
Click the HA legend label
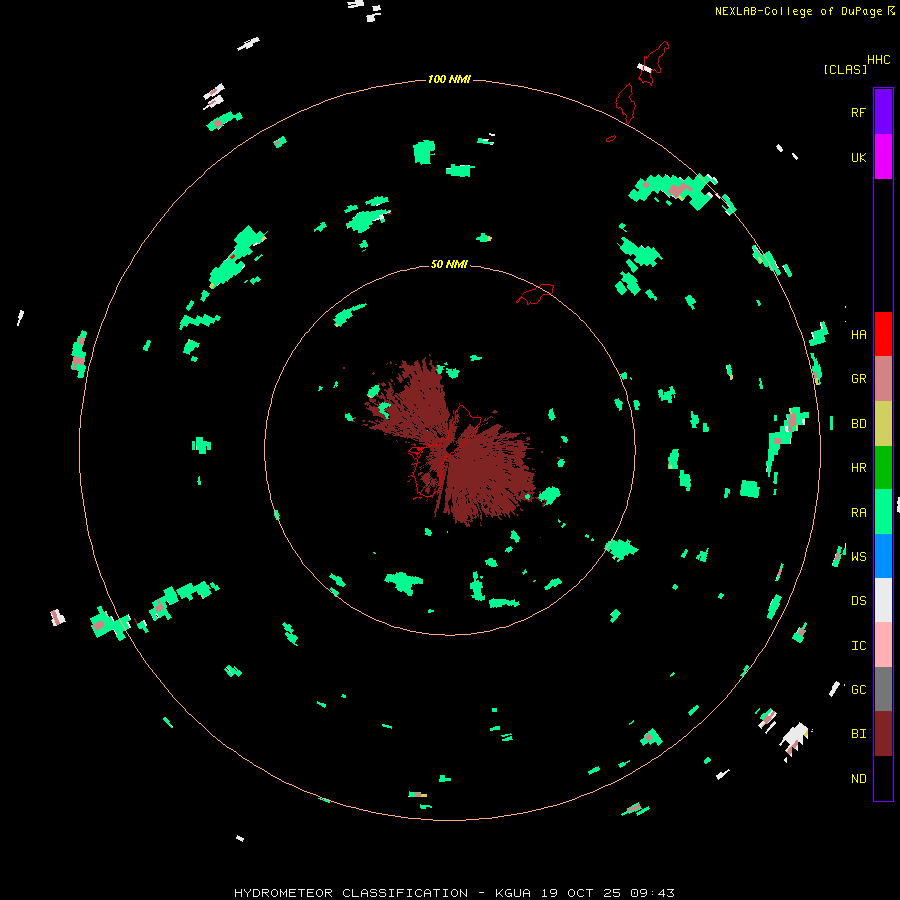tap(858, 334)
